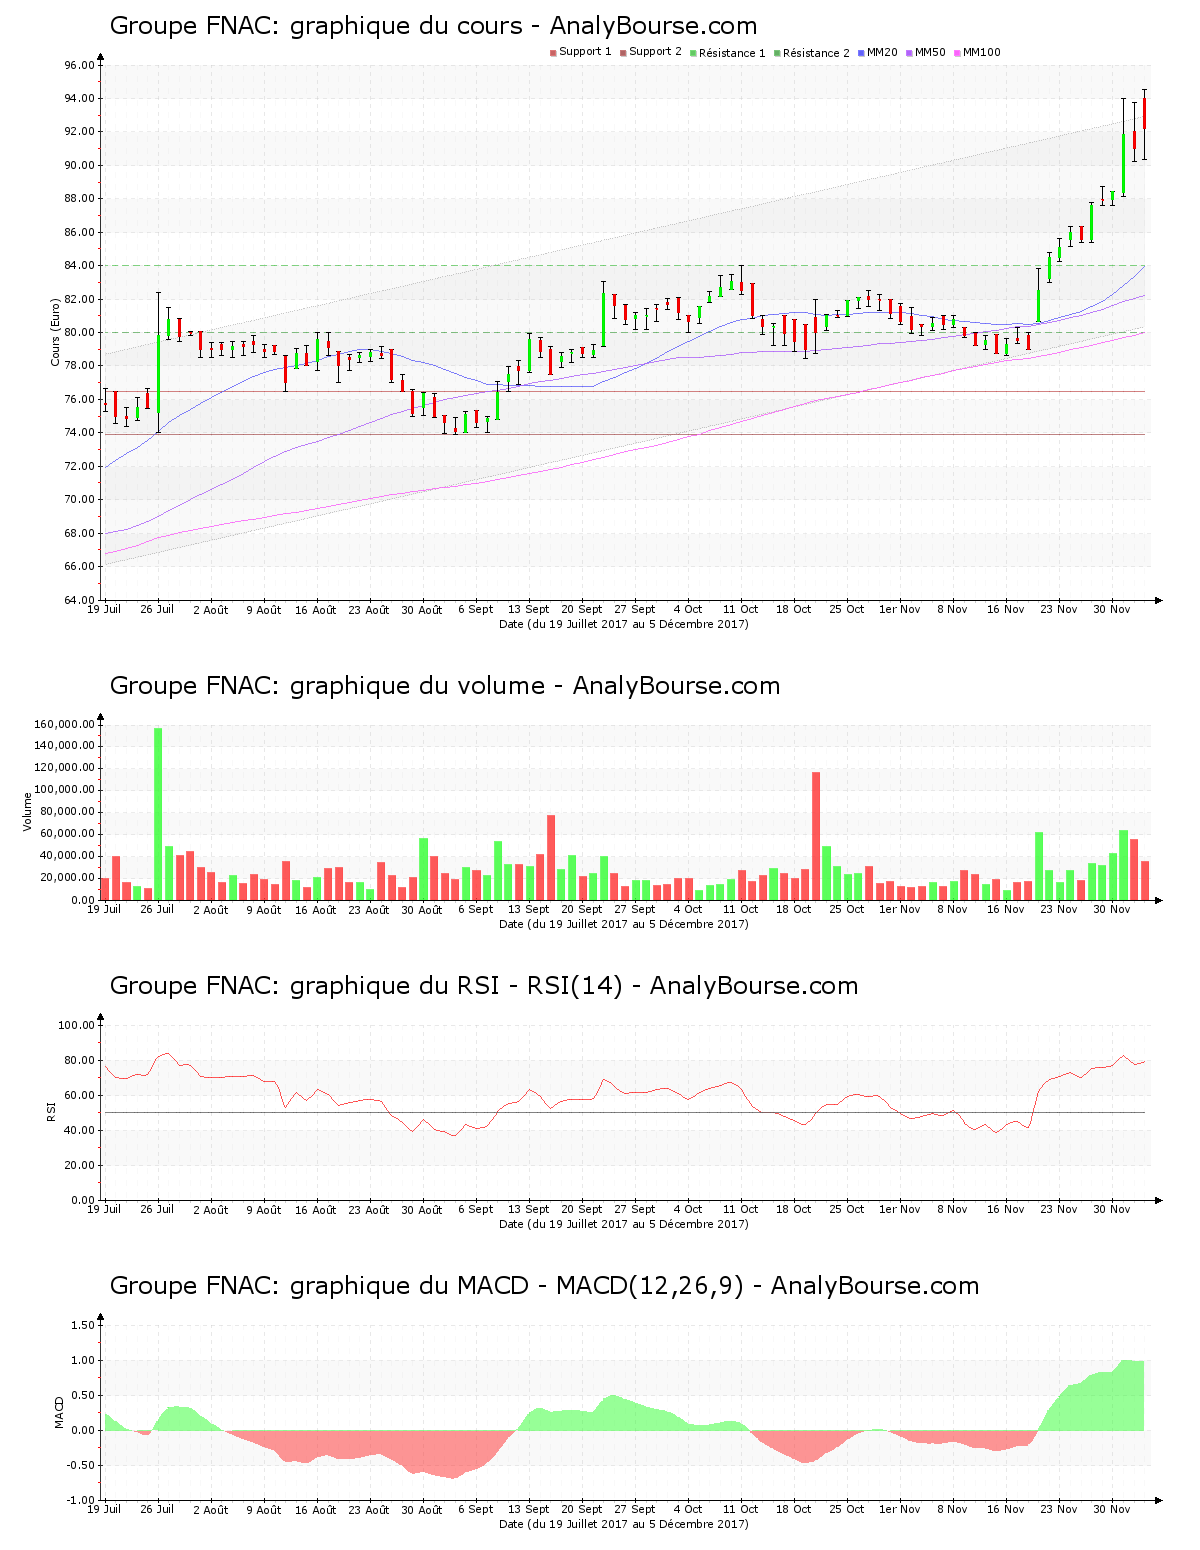Click the 'RSI' vertical axis label
The height and width of the screenshot is (1550, 1200).
(x=51, y=1112)
